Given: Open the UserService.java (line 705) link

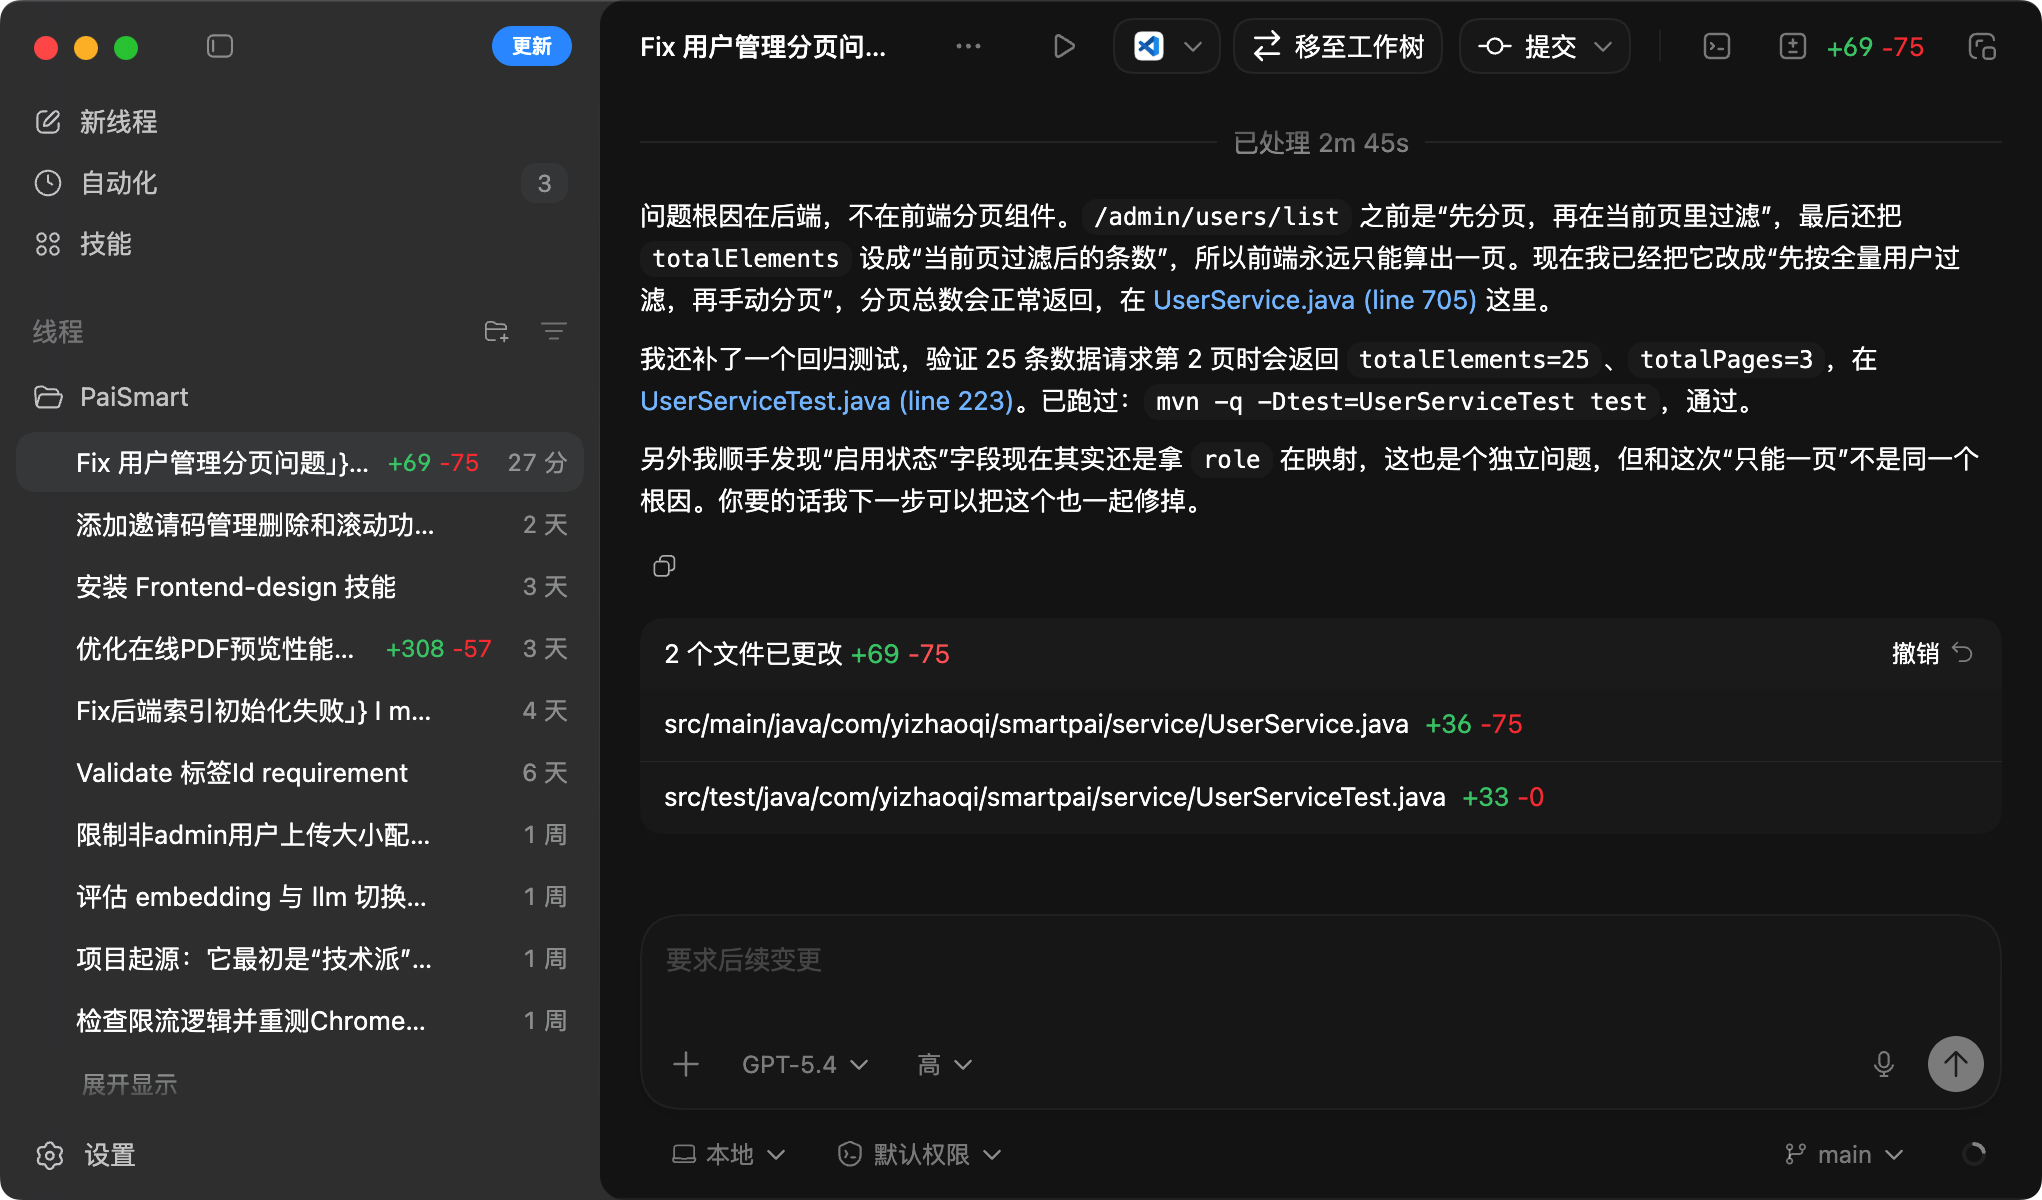Looking at the screenshot, I should 1314,300.
